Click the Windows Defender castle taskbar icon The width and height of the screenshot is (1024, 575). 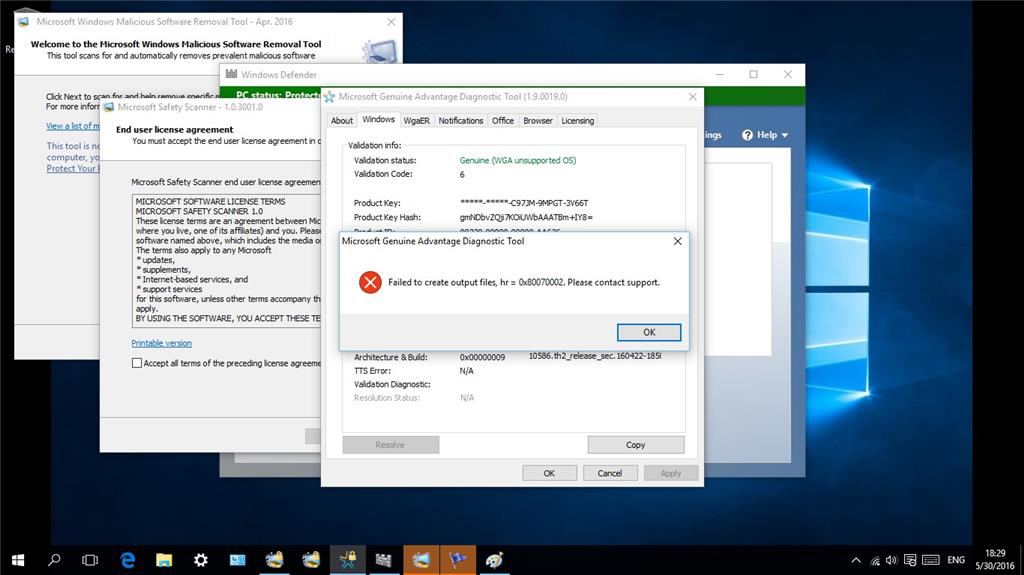coord(384,560)
